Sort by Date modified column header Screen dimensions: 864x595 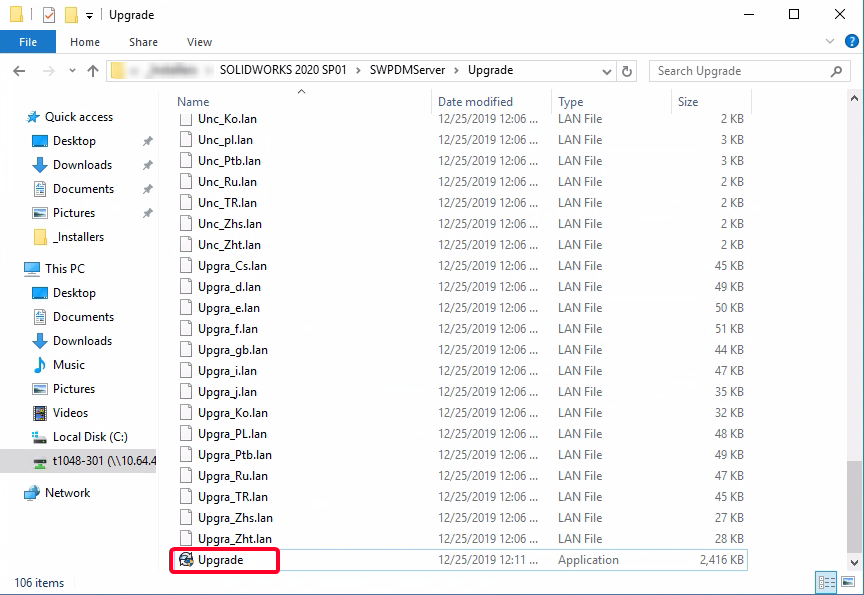pos(475,102)
